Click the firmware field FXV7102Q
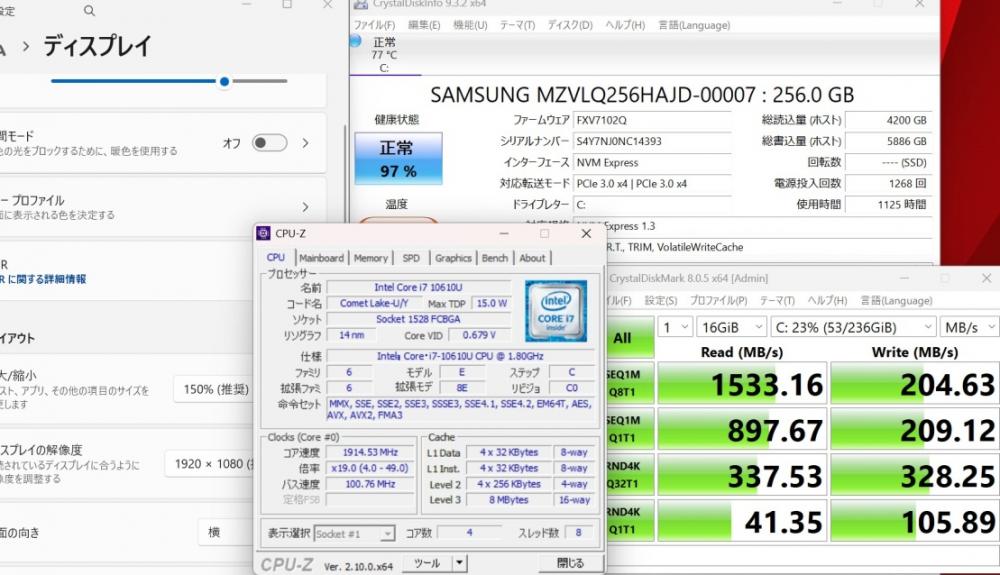This screenshot has width=1000, height=575. 652,120
